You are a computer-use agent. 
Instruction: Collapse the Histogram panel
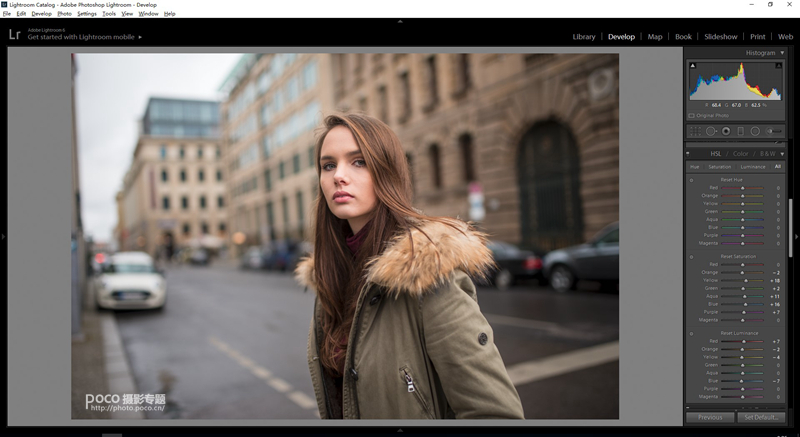782,53
